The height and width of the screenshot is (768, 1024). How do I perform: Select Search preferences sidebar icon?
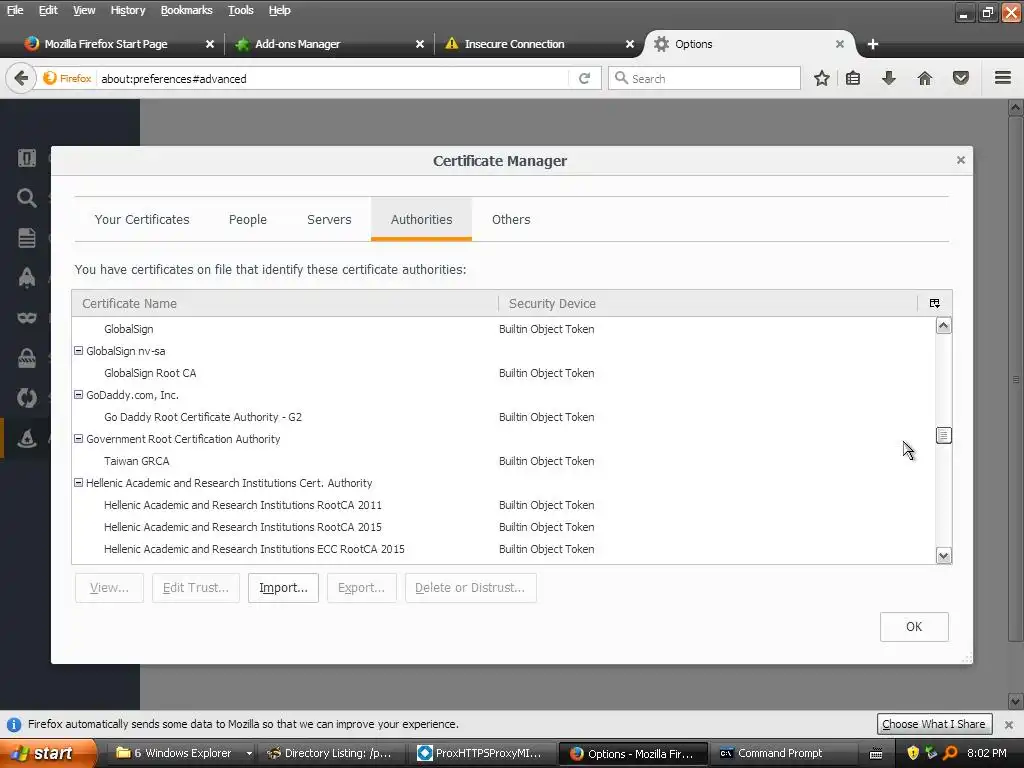coord(27,198)
